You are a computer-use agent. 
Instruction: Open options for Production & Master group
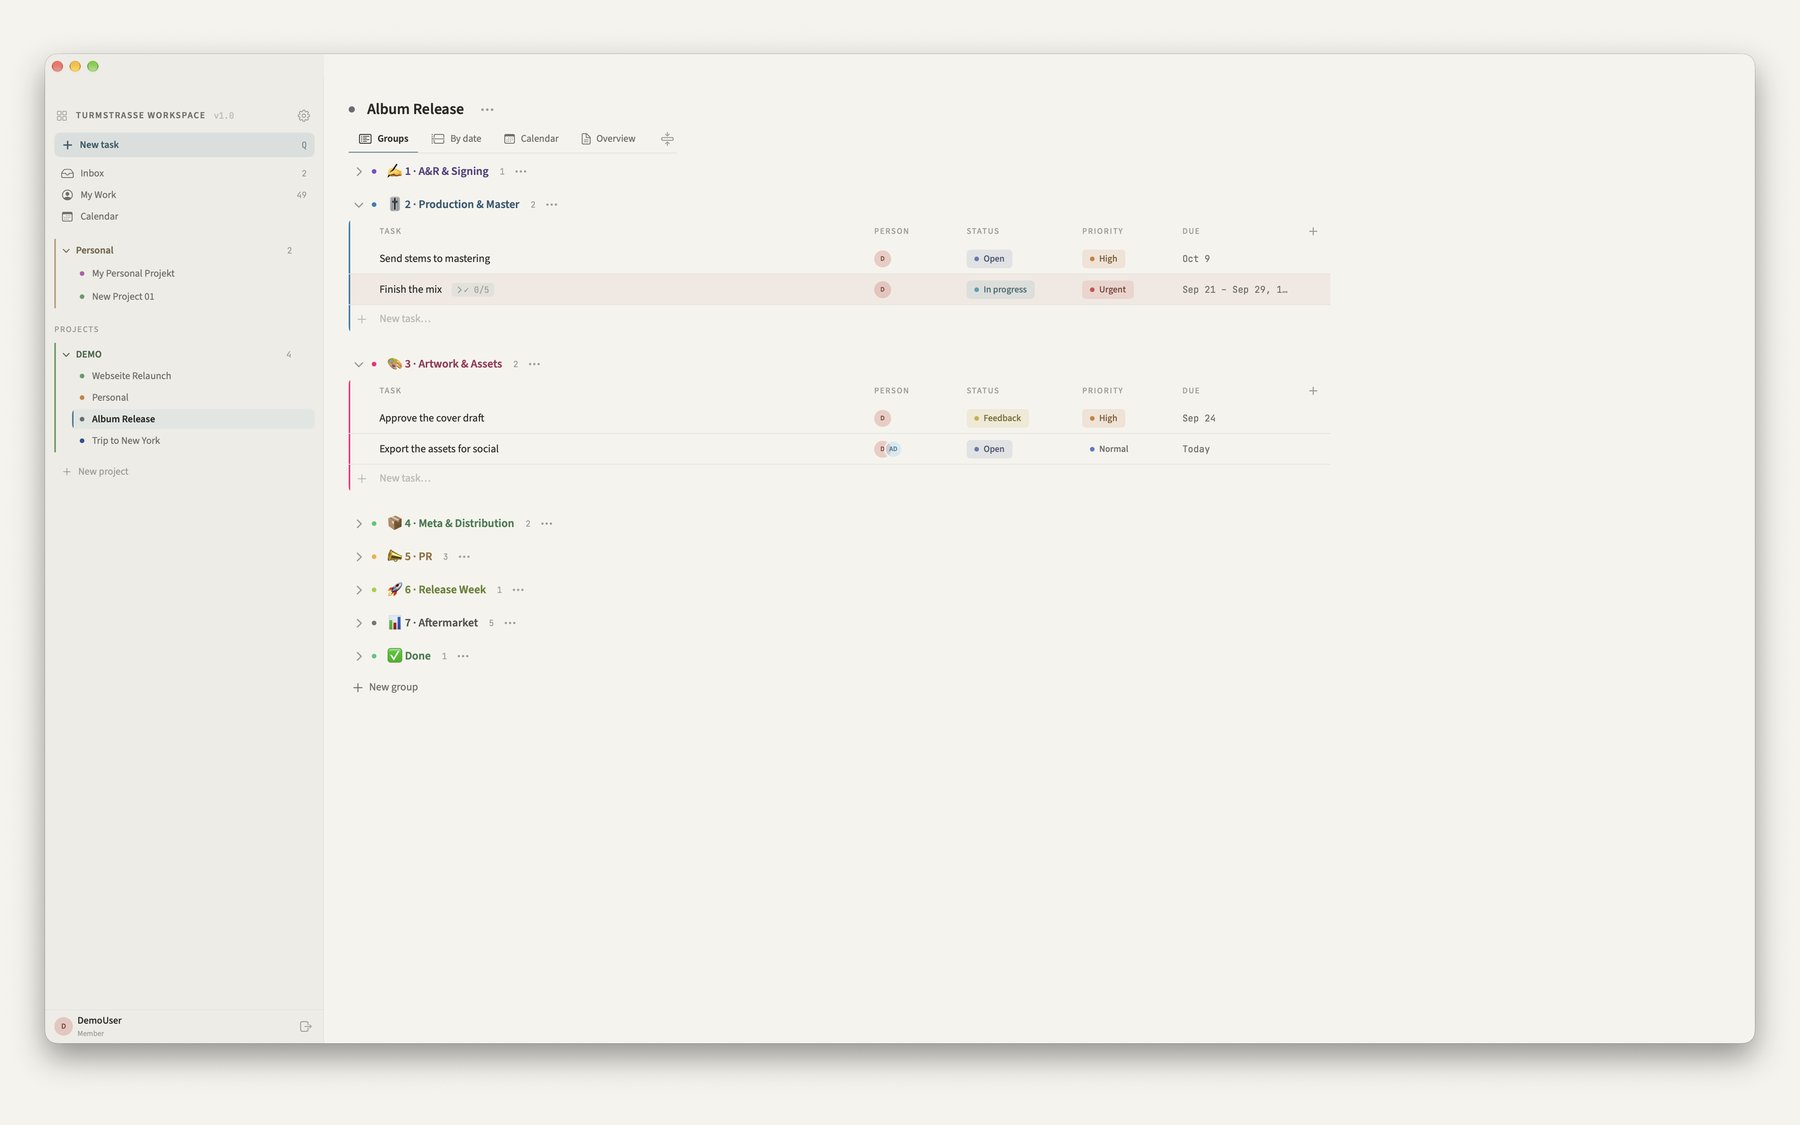click(x=551, y=205)
